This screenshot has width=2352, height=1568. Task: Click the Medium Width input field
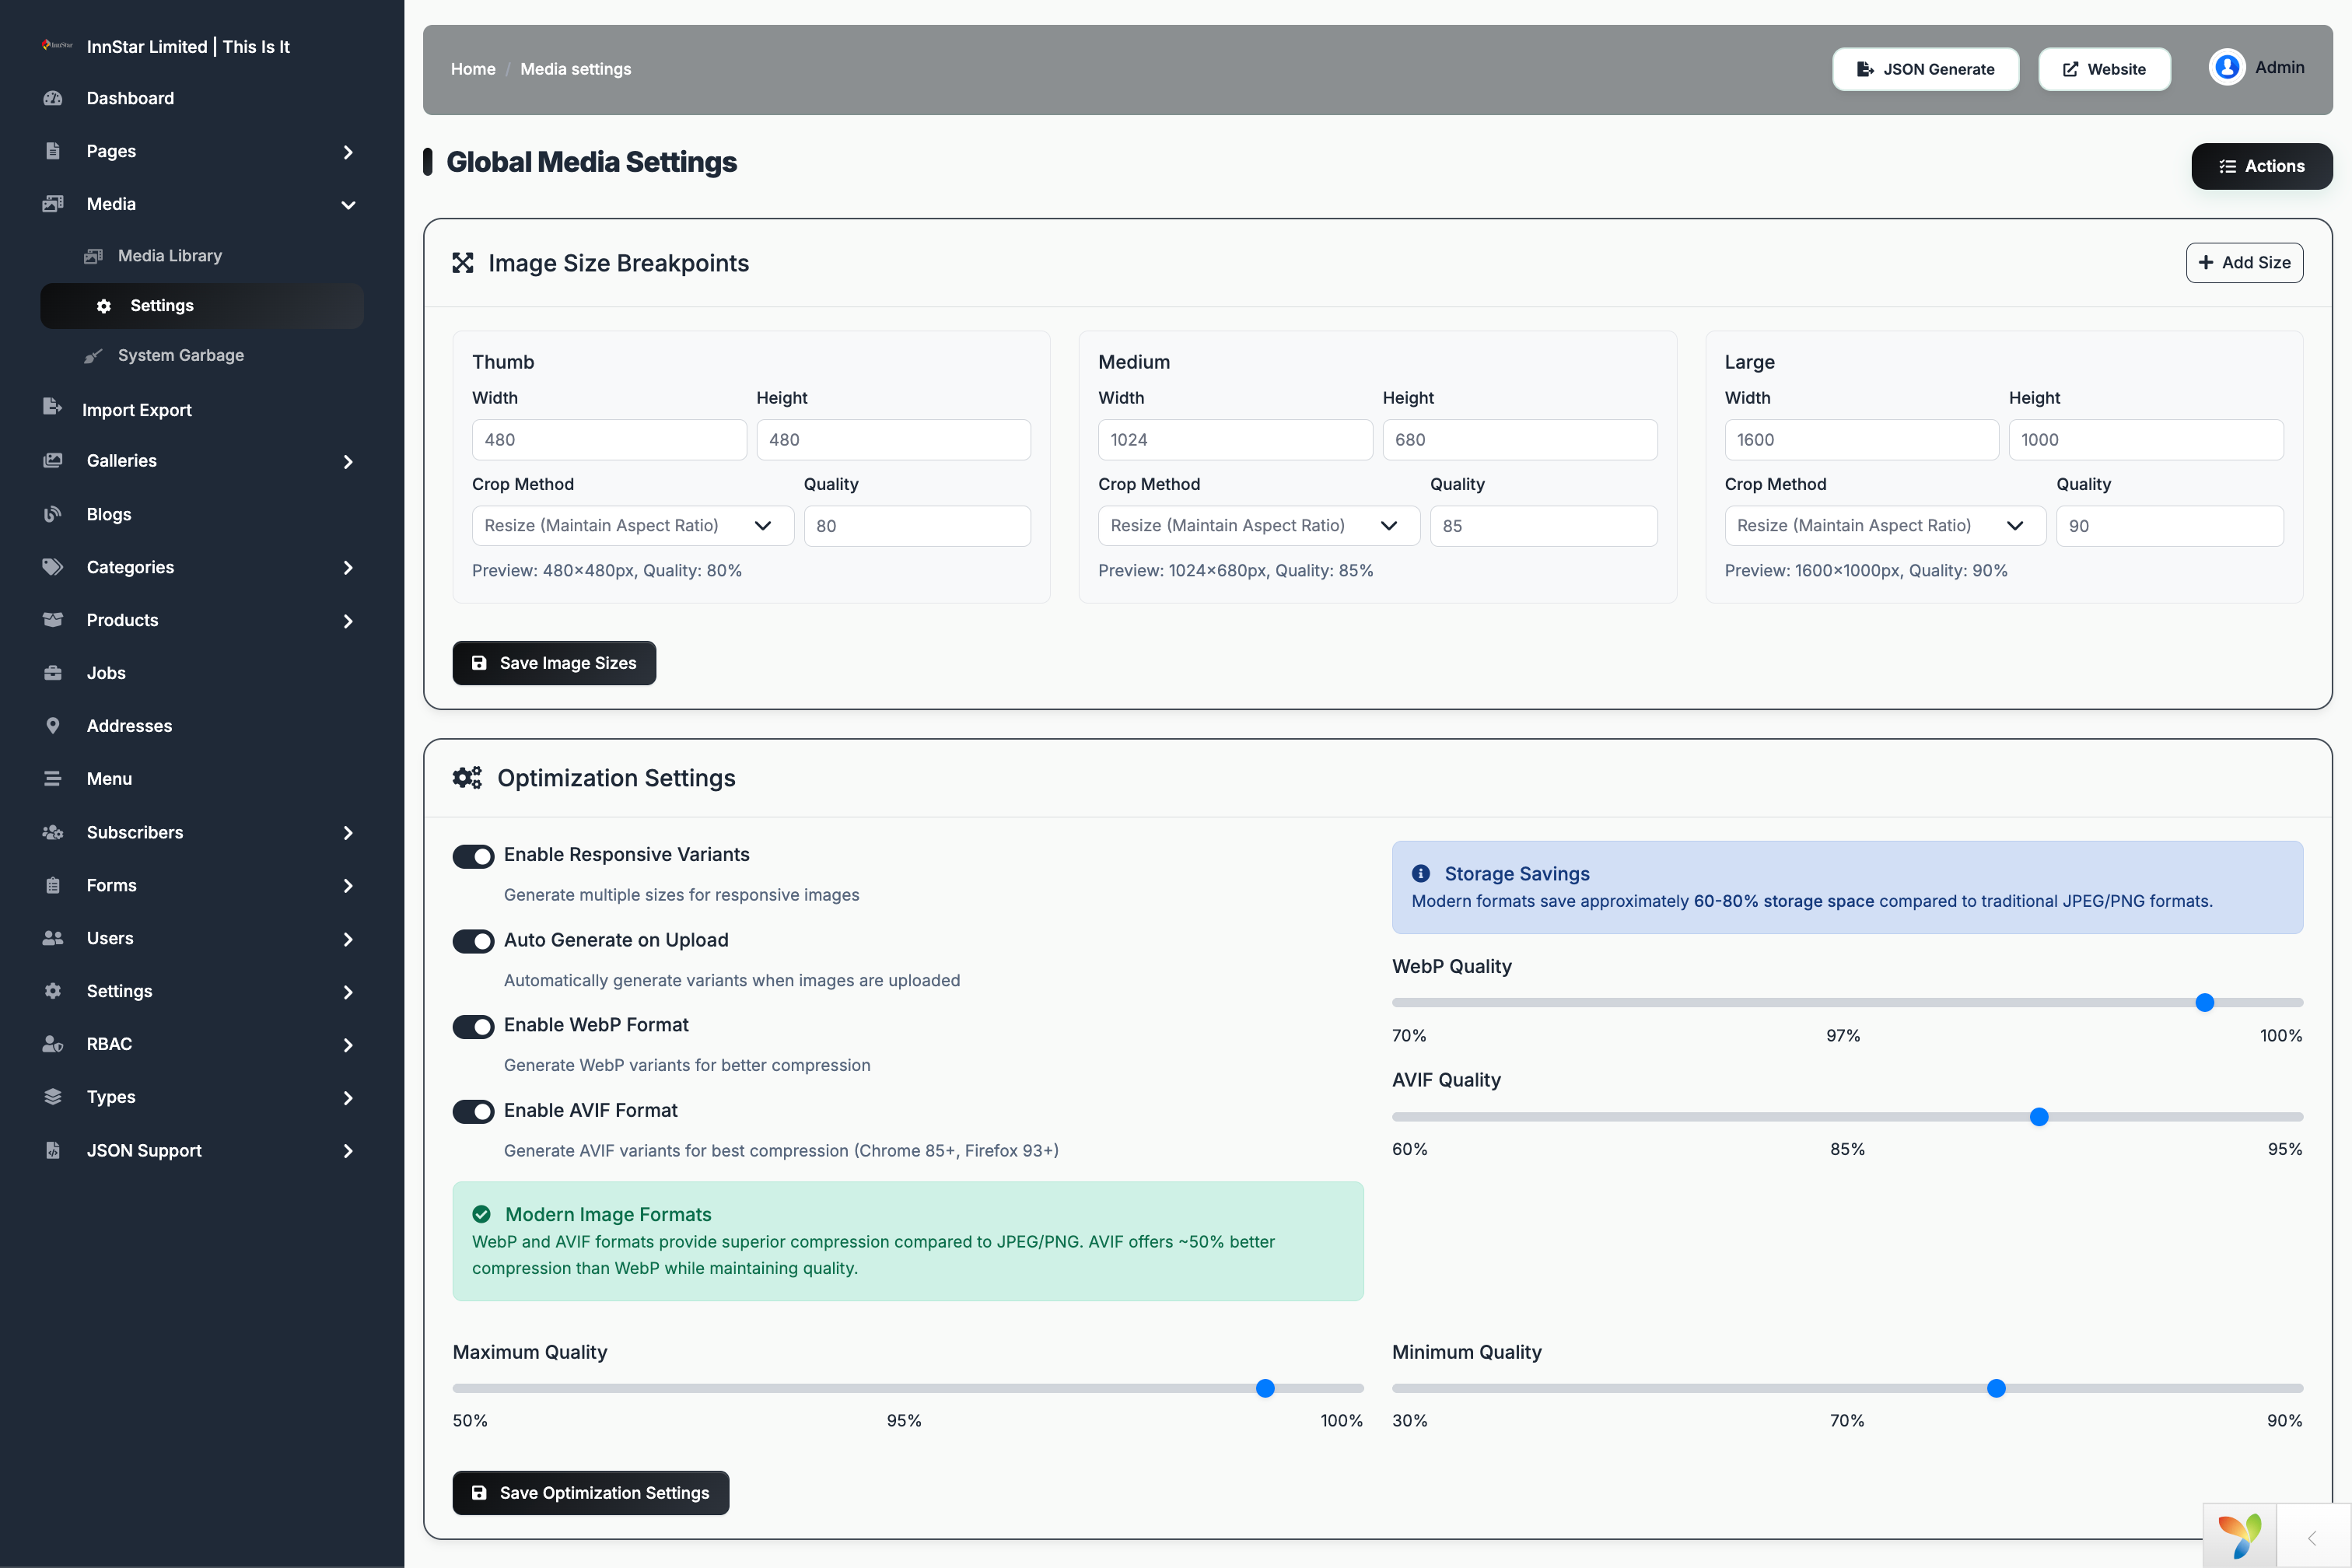1234,440
